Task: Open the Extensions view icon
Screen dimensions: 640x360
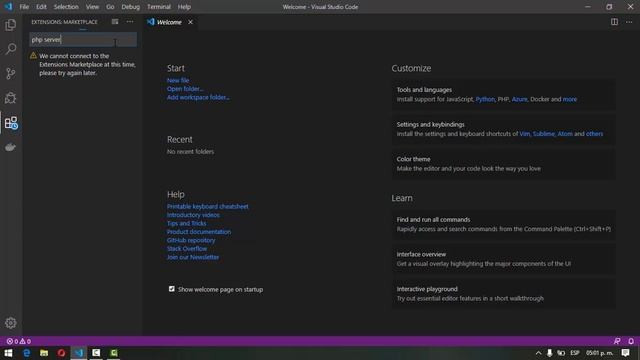Action: (x=11, y=123)
